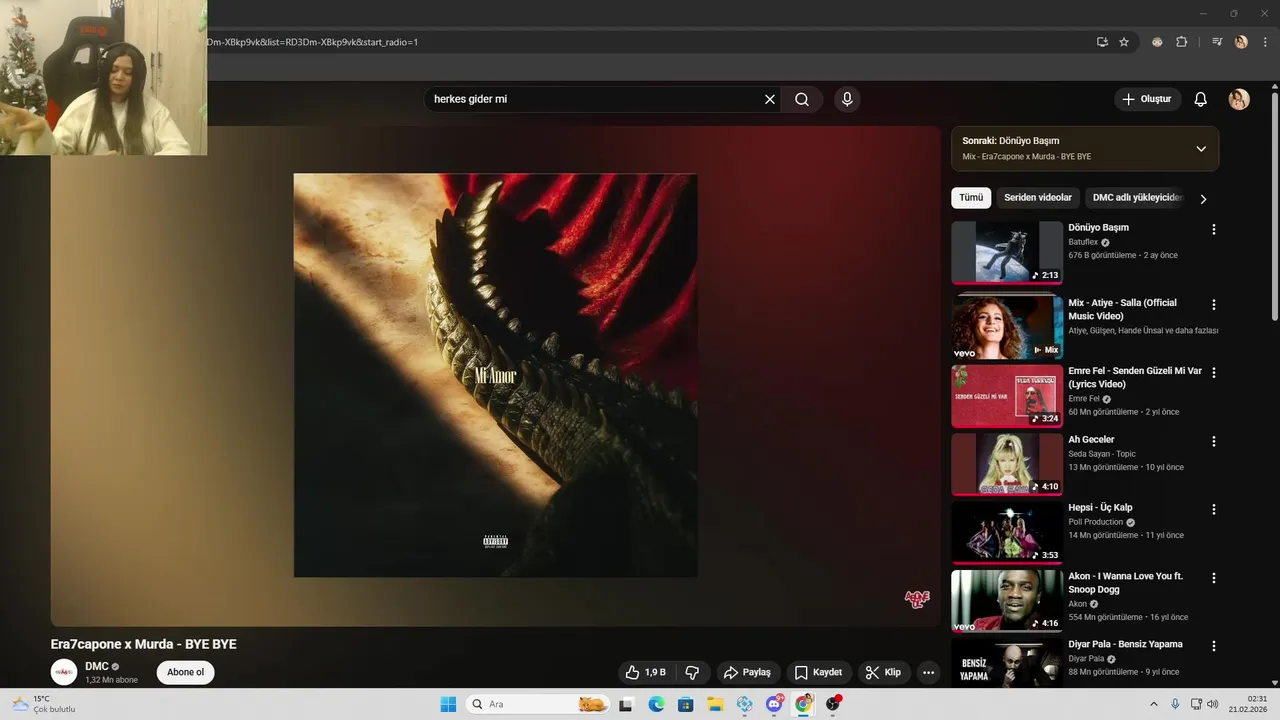
Task: Play Akon I Wanna Love You thumbnail
Action: tap(1007, 601)
